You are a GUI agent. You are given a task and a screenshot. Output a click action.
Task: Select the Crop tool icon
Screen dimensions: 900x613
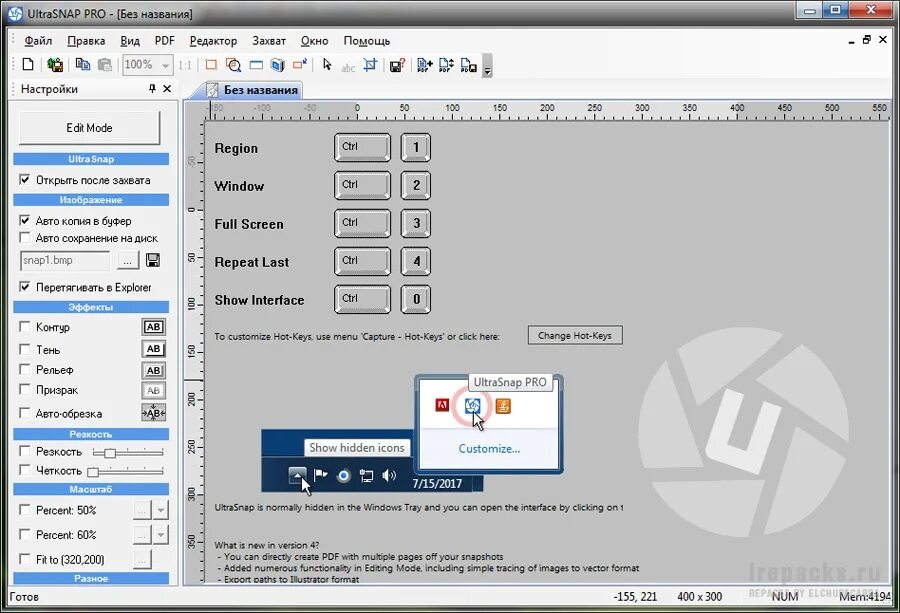click(x=370, y=65)
